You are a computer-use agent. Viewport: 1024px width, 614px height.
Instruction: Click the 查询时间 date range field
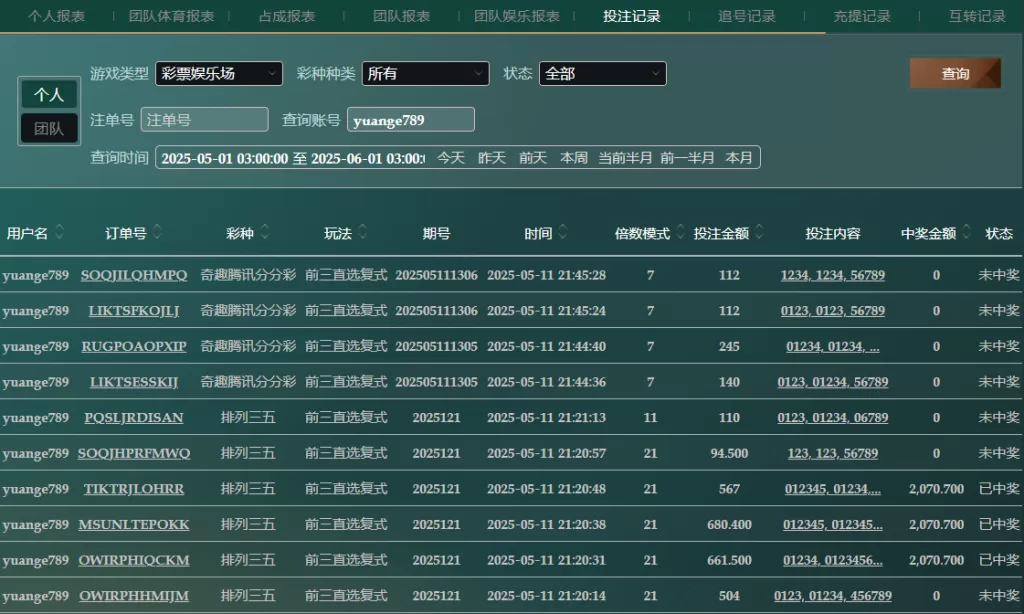coord(291,158)
